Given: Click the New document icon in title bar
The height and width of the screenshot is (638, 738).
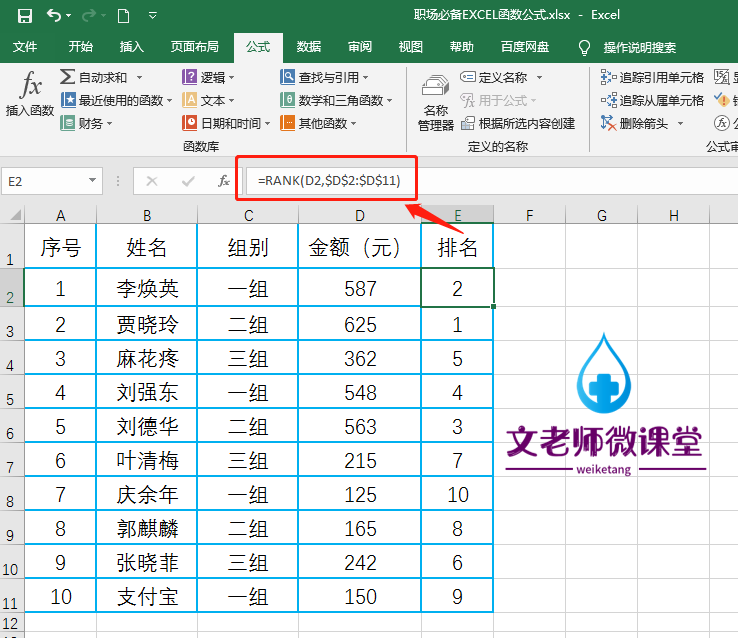Looking at the screenshot, I should point(123,16).
